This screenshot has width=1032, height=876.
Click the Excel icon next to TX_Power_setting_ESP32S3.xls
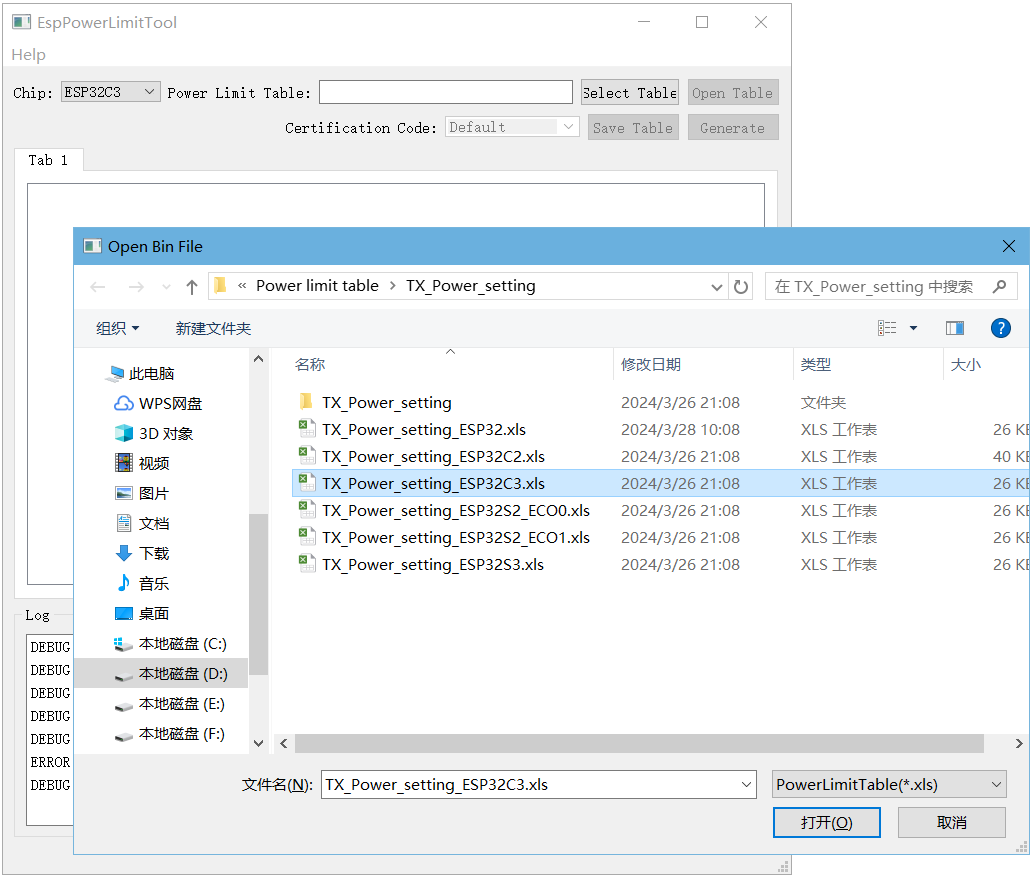(307, 564)
